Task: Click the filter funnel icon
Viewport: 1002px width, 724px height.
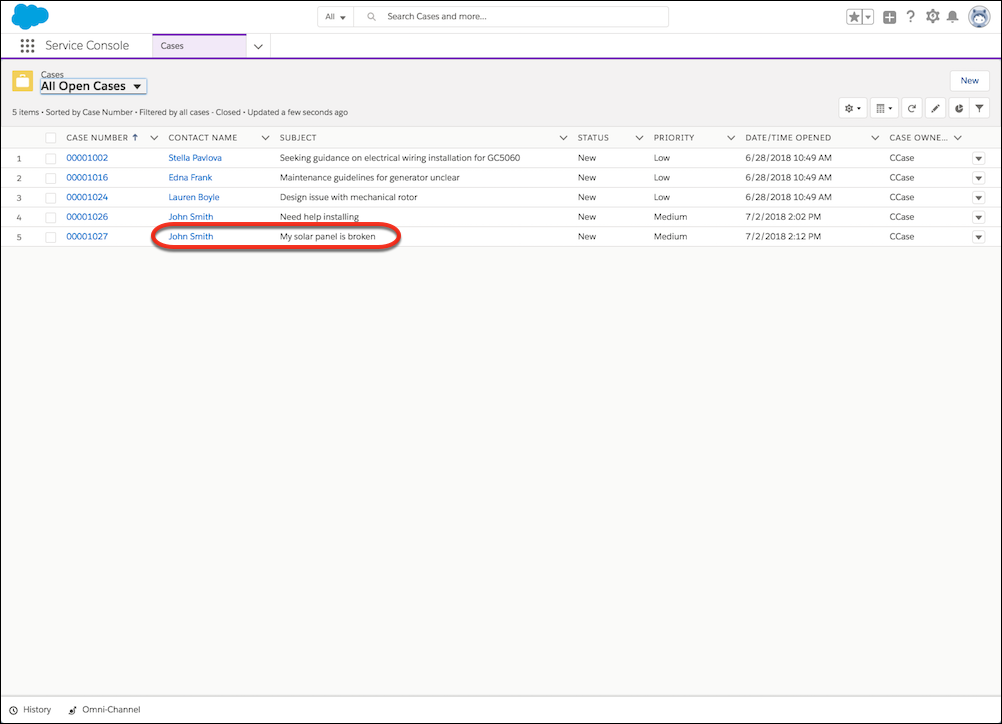Action: coord(979,107)
